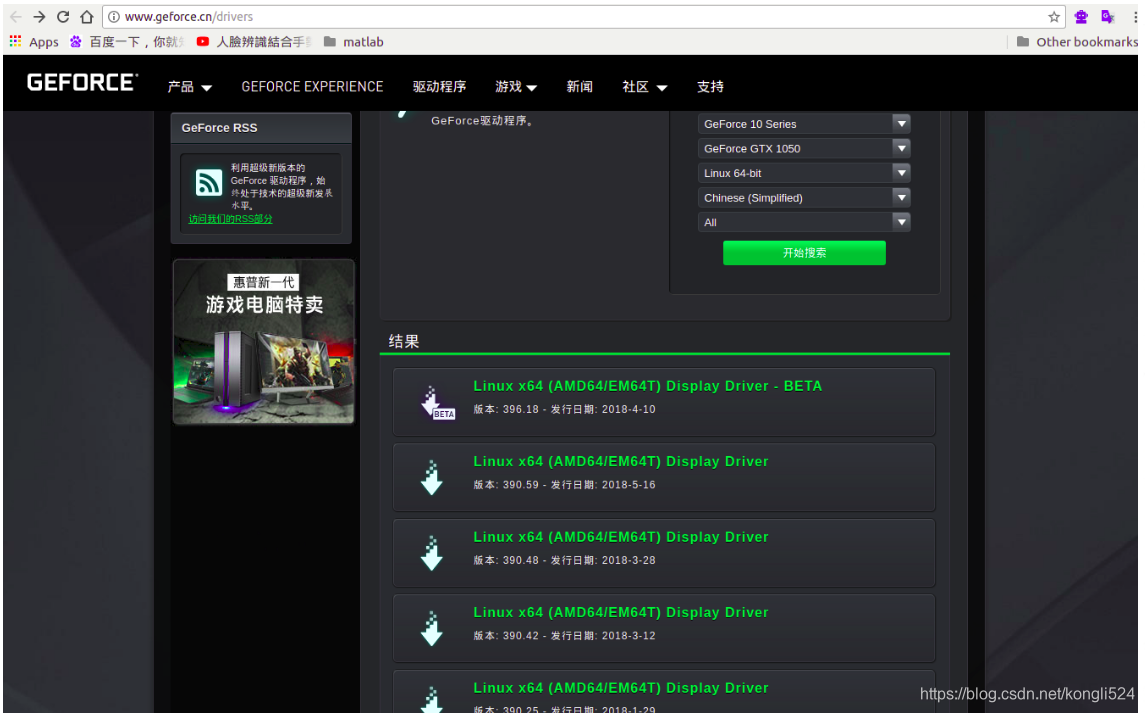Click the 开始搜索 search button
Image resolution: width=1145 pixels, height=713 pixels.
(x=804, y=253)
